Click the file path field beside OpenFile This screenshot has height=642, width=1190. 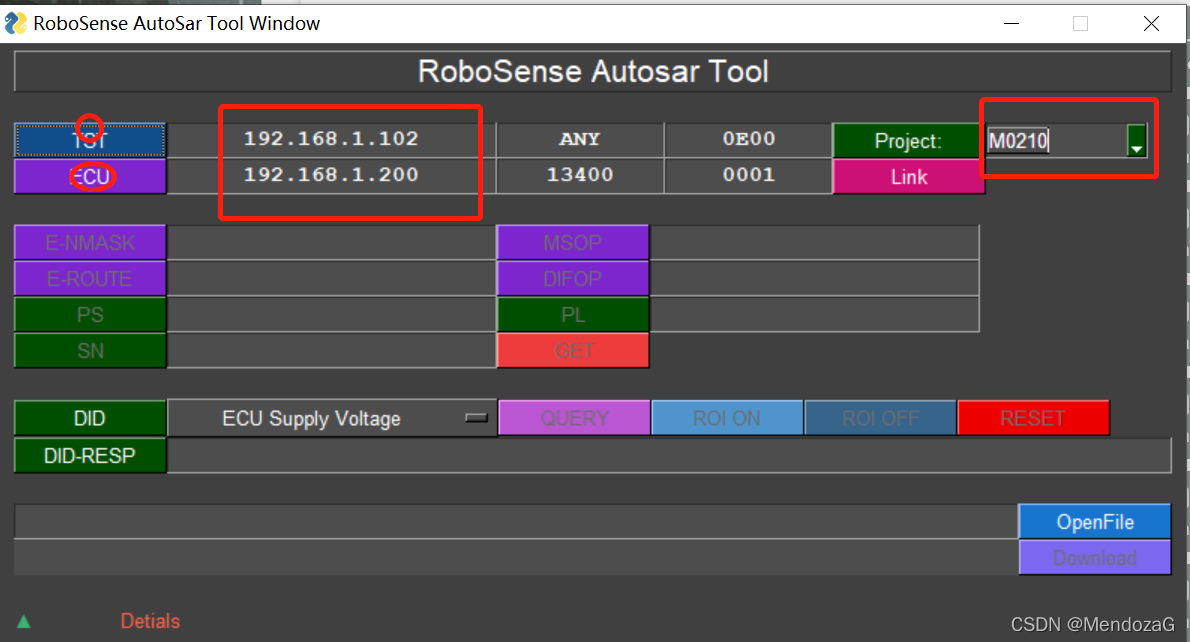click(516, 521)
